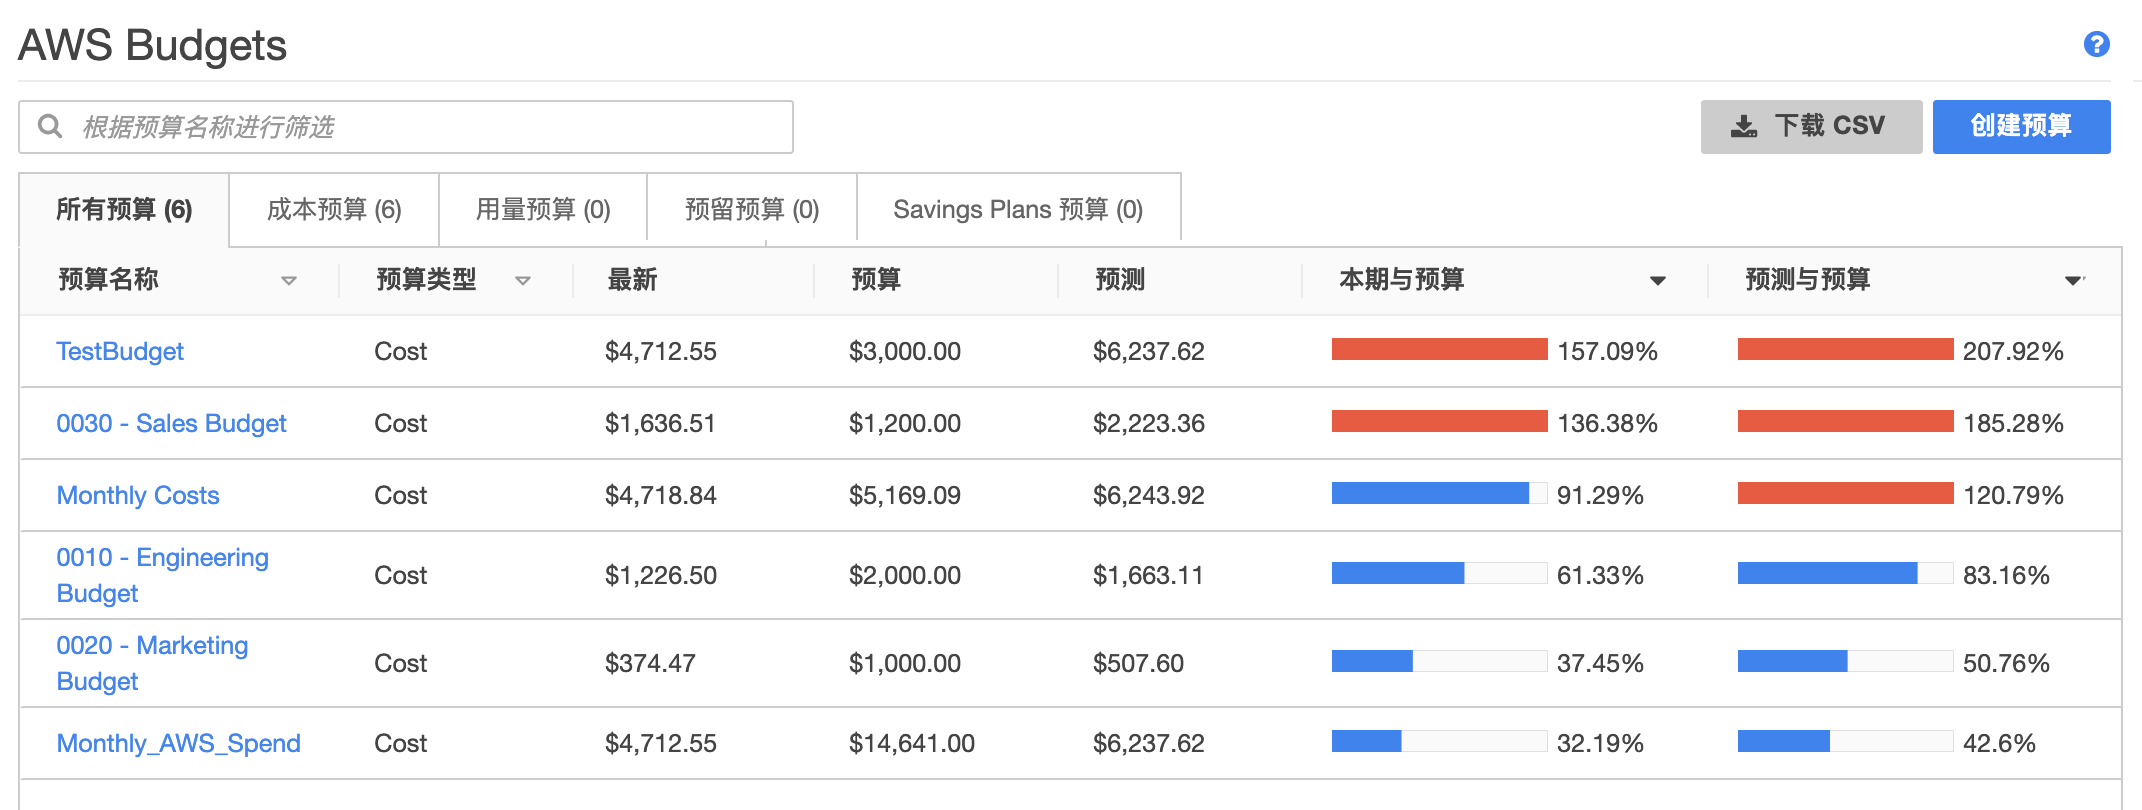Open the 预测与预算 column dropdown arrow
This screenshot has width=2142, height=810.
point(2074,281)
